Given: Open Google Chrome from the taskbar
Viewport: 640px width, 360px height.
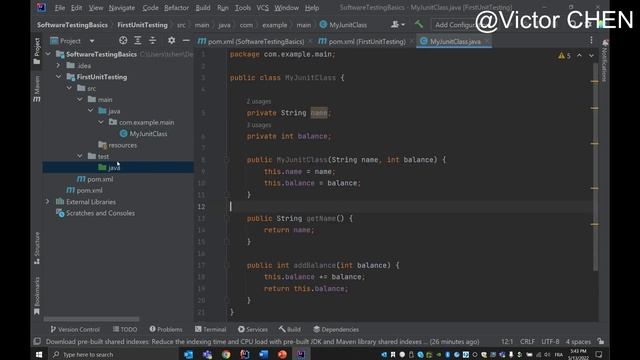Looking at the screenshot, I should (226, 354).
